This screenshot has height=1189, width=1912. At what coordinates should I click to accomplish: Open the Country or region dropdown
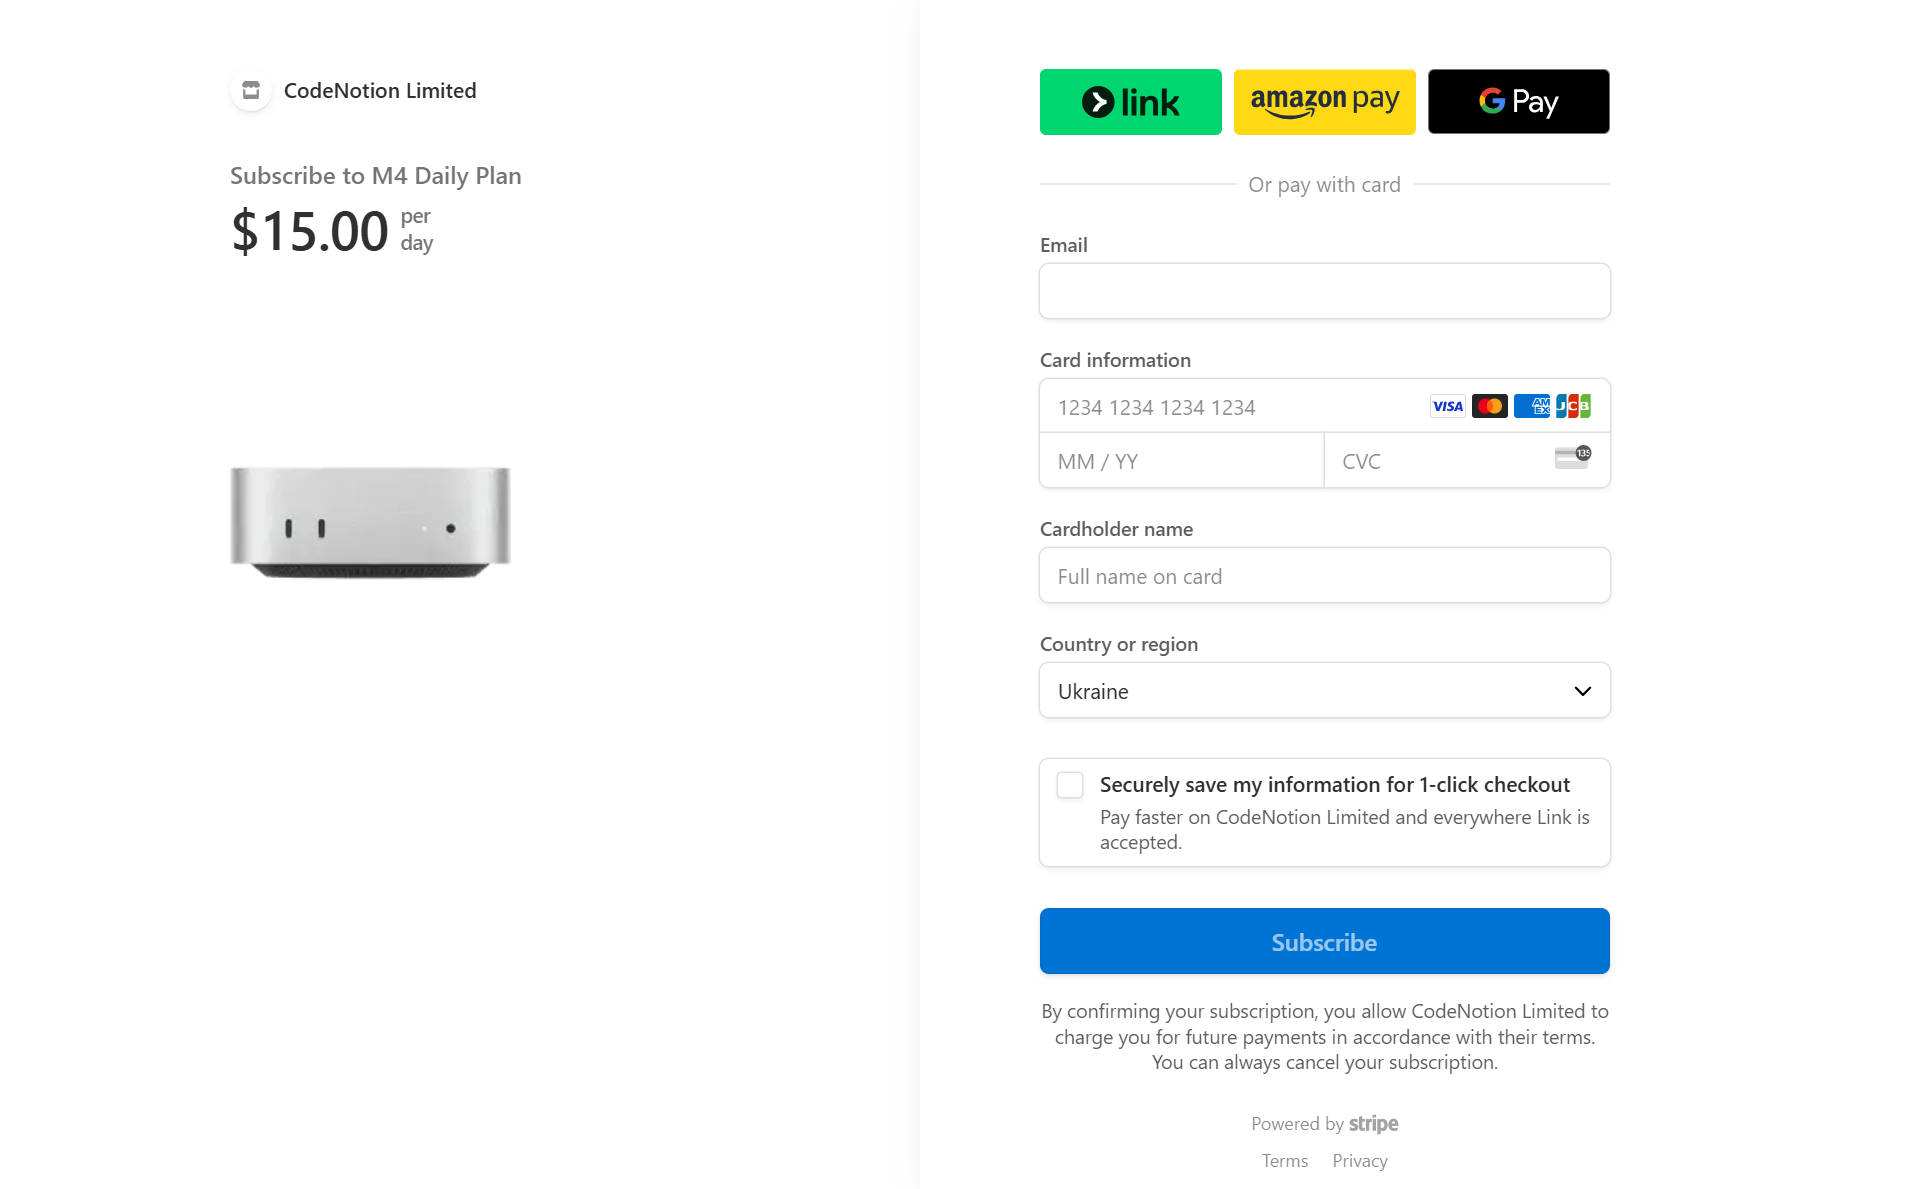pos(1324,690)
